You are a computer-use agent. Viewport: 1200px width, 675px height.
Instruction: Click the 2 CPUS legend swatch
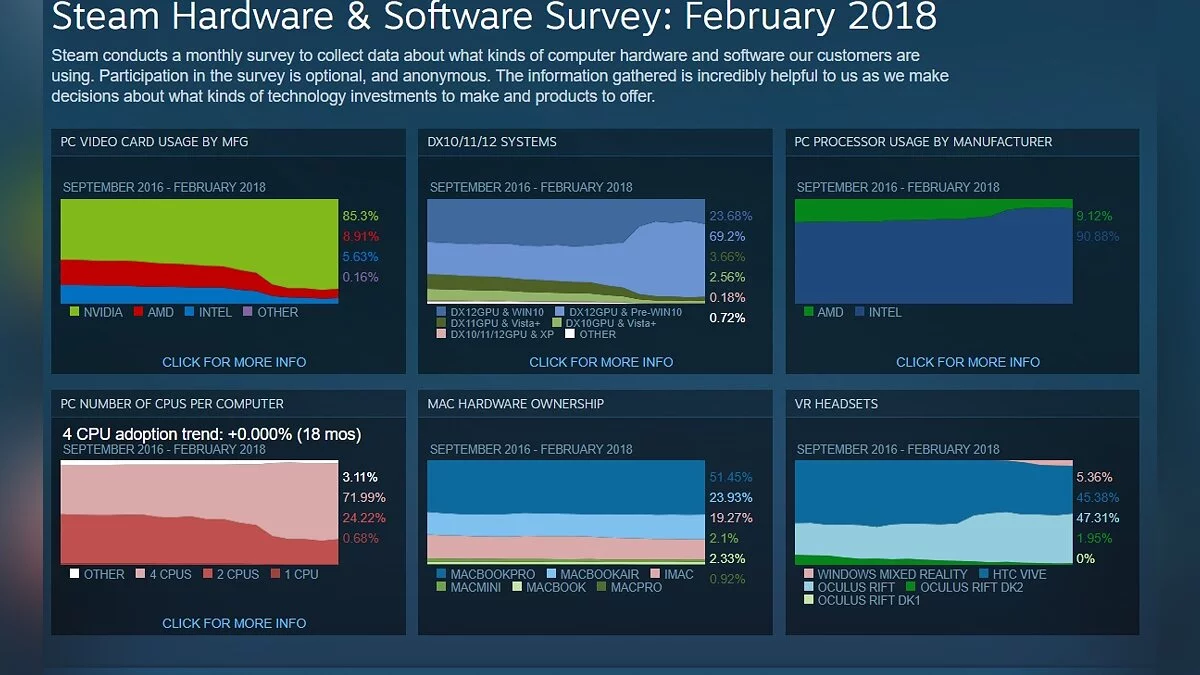[207, 574]
